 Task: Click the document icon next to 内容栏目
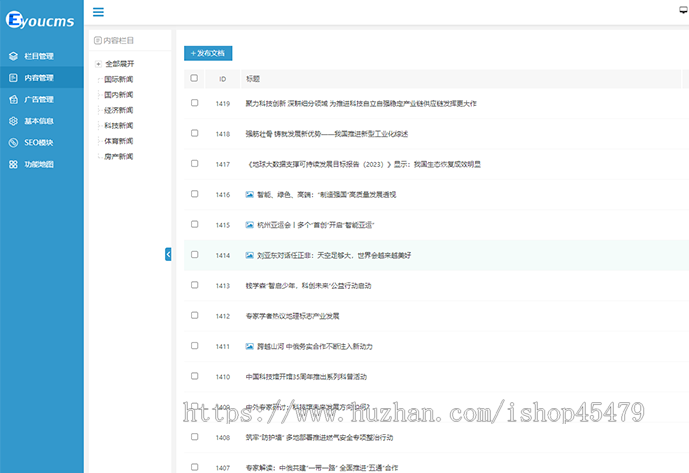tap(98, 40)
